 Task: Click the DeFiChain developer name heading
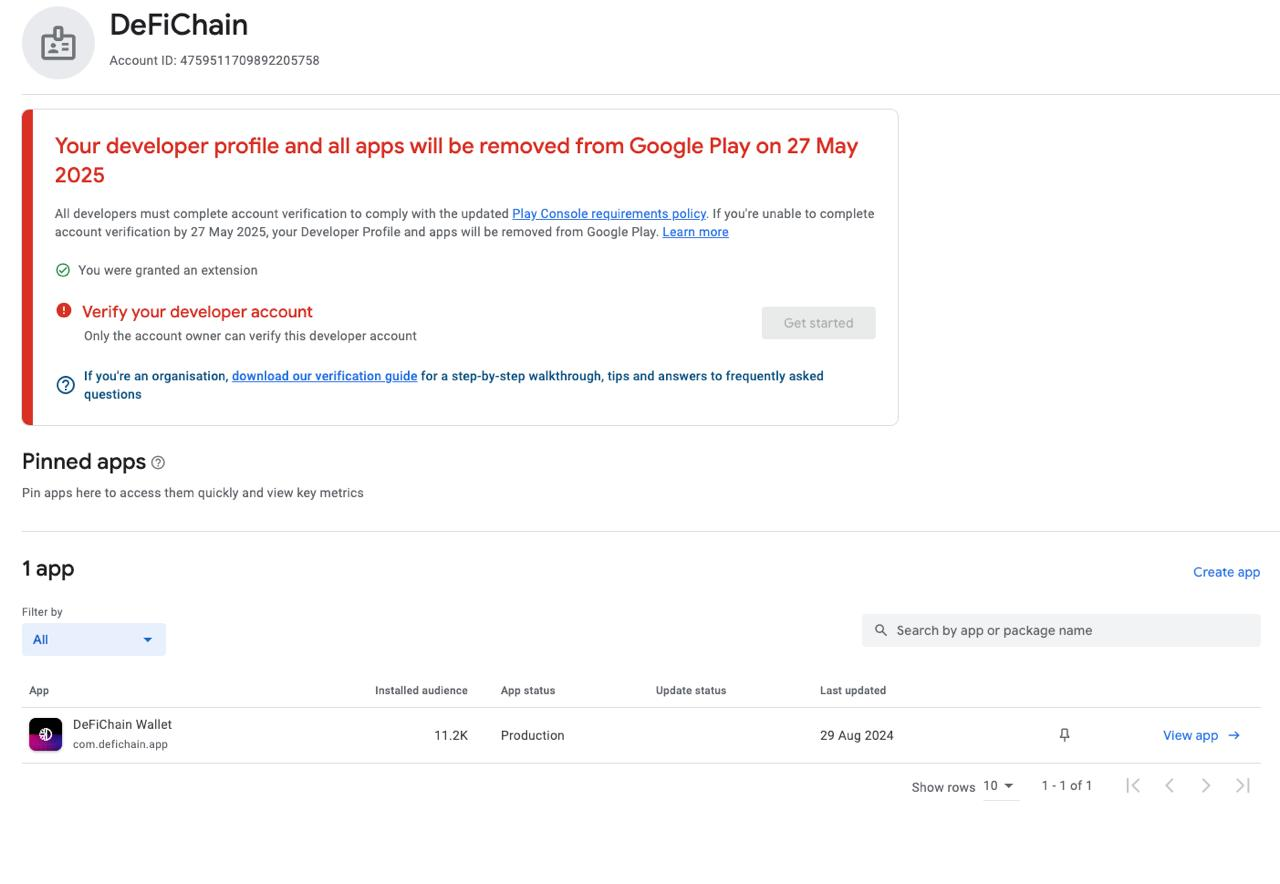pos(179,24)
